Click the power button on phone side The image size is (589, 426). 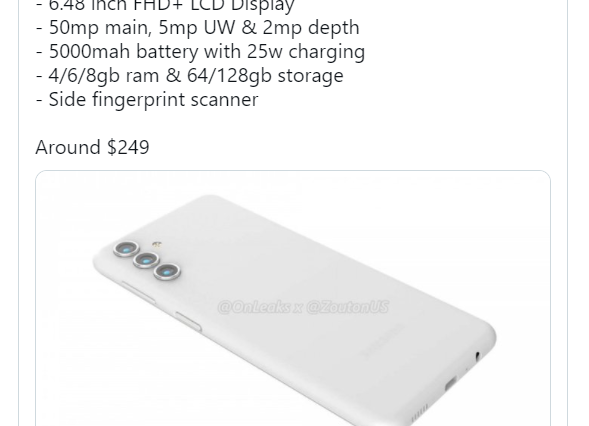pos(188,322)
